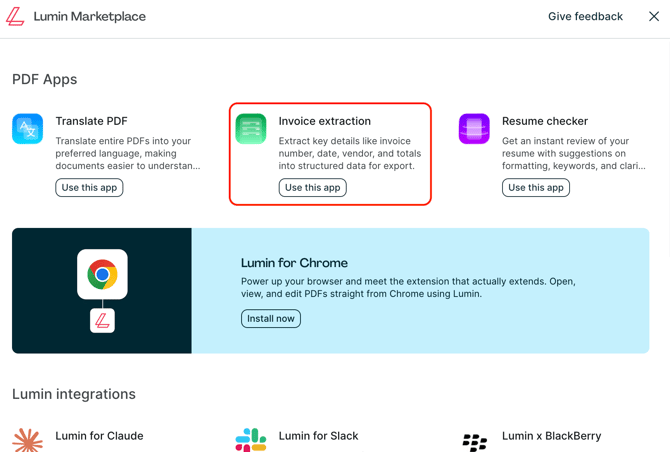Open the Lumin for Chrome heading
This screenshot has height=452, width=670.
point(294,263)
